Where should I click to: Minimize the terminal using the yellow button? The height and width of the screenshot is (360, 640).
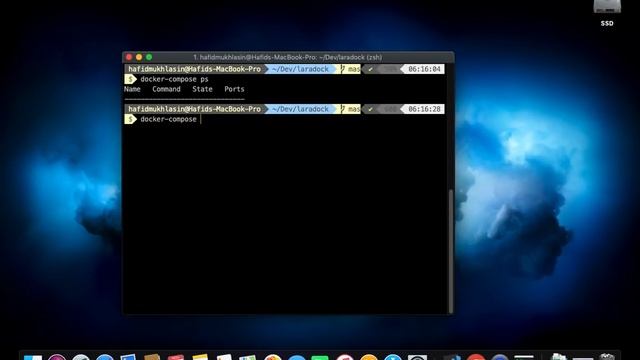pos(139,57)
